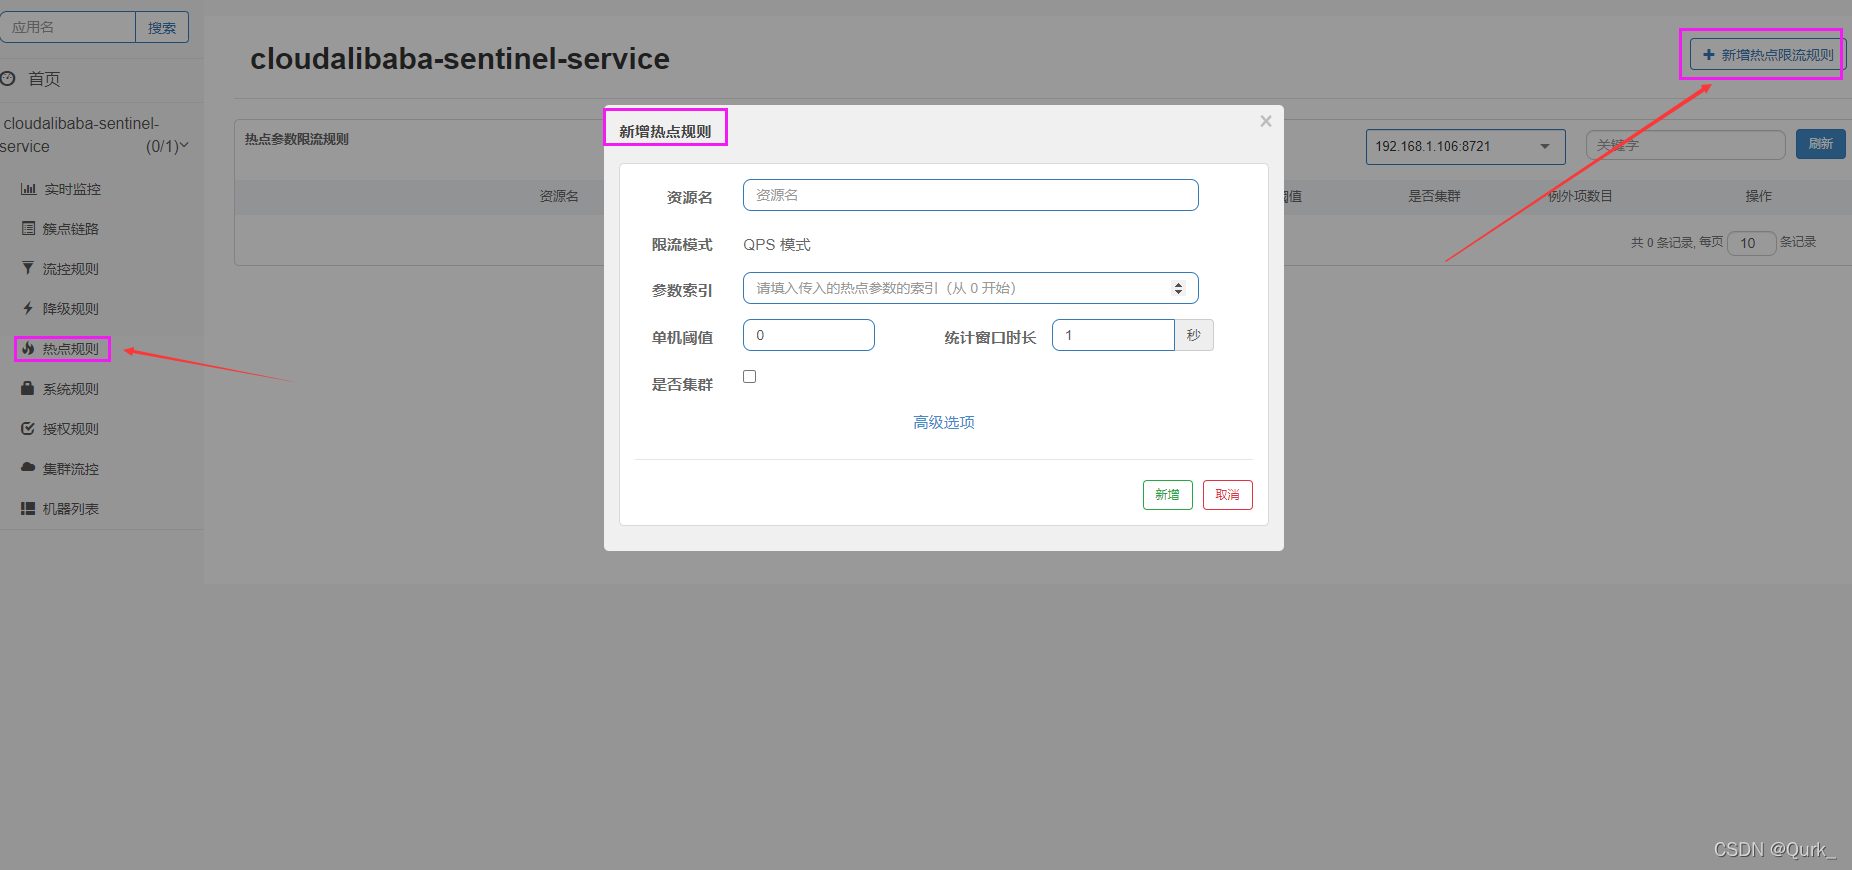Open the 高级选项 link

944,422
